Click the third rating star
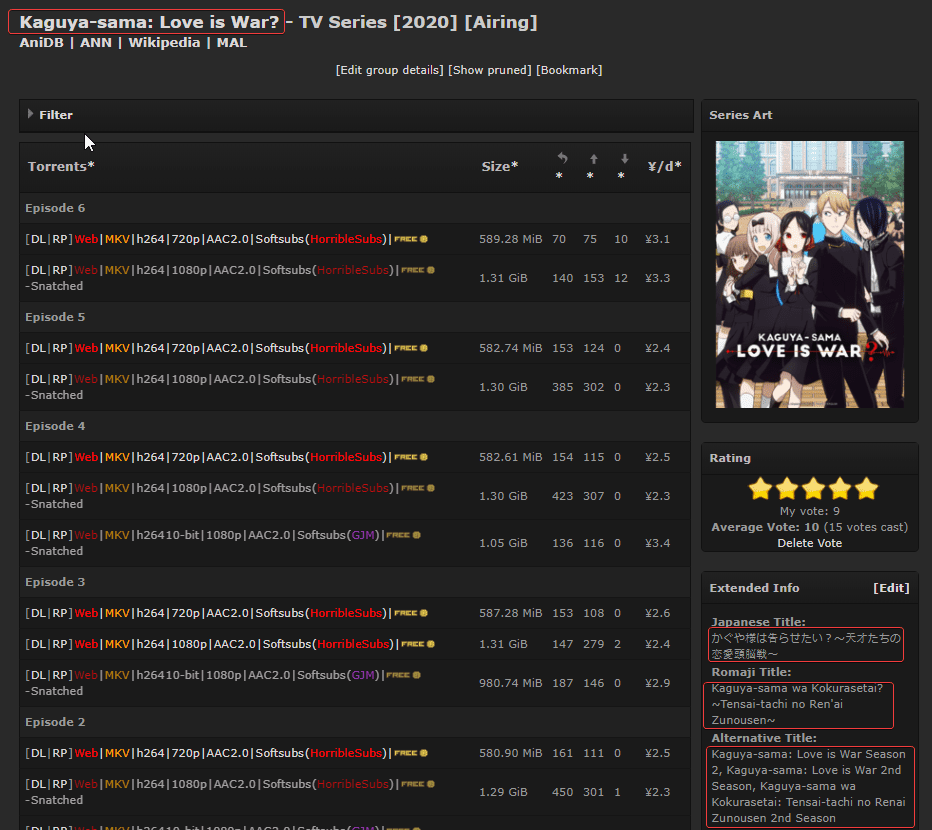The height and width of the screenshot is (830, 932). (x=813, y=489)
